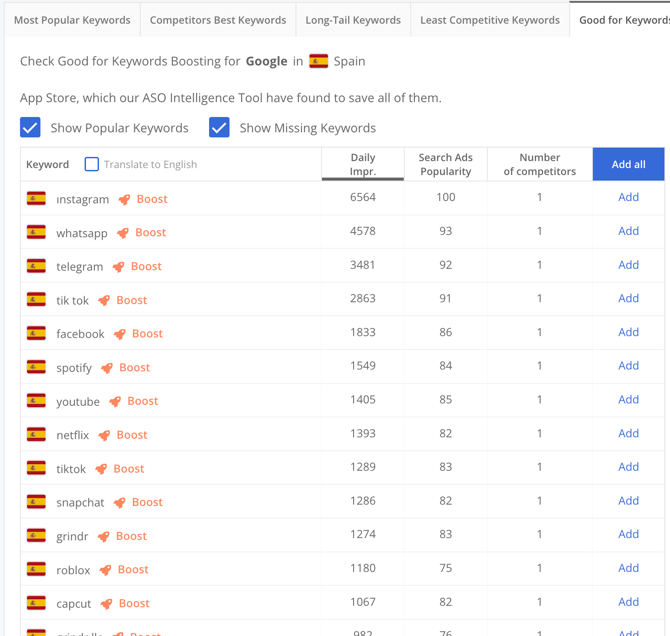The image size is (670, 636).
Task: Sort by Number of competitors column
Action: [539, 164]
